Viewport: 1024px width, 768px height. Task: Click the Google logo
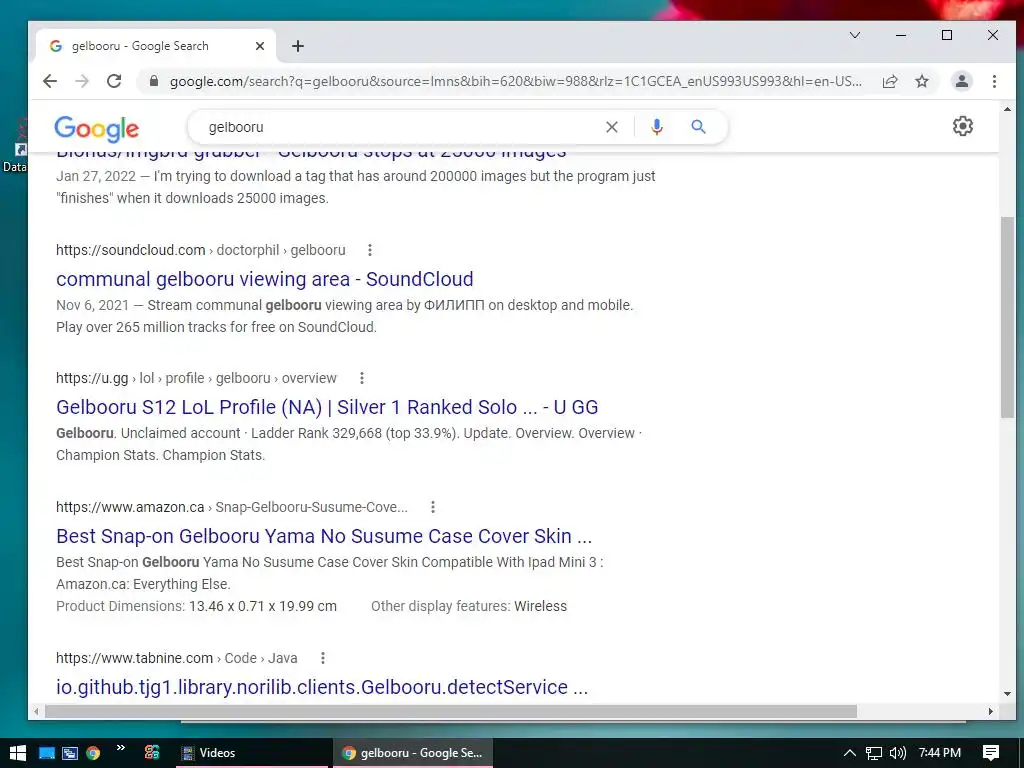click(x=97, y=129)
